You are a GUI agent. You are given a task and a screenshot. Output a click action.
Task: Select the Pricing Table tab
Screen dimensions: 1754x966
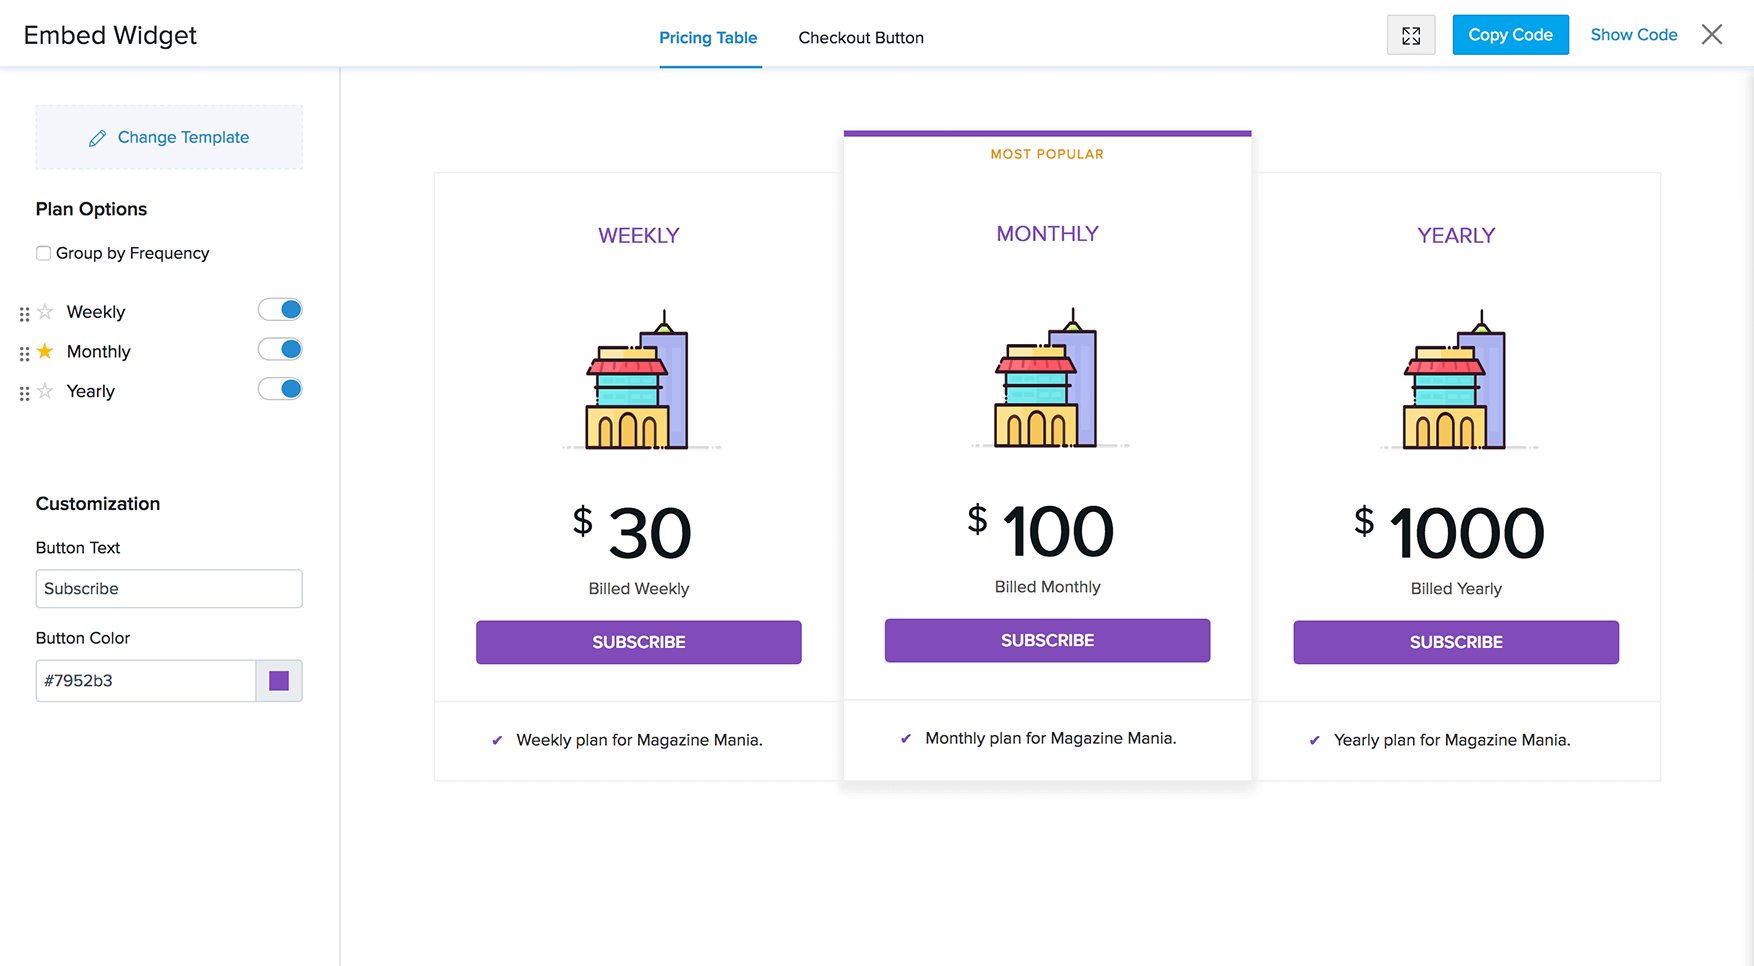point(708,37)
